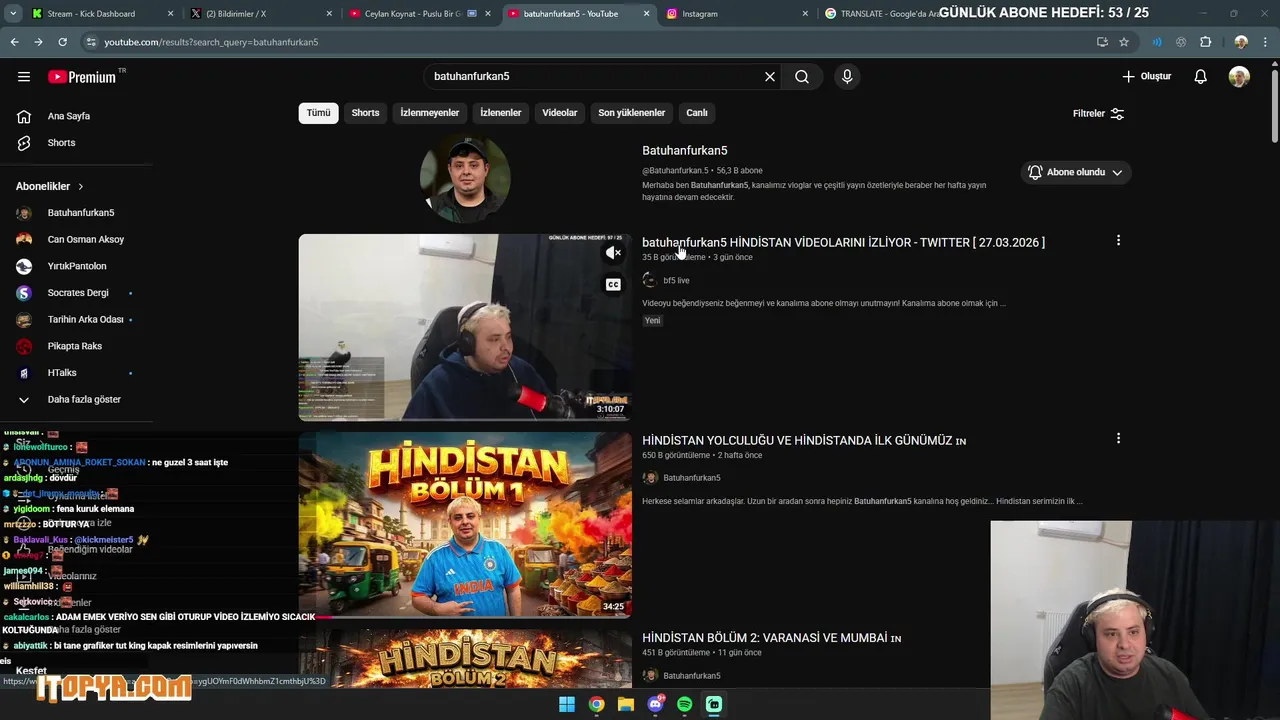Image resolution: width=1280 pixels, height=720 pixels.
Task: Open the HİNDİSTAN YOLCULUĞU video title
Action: tap(804, 441)
